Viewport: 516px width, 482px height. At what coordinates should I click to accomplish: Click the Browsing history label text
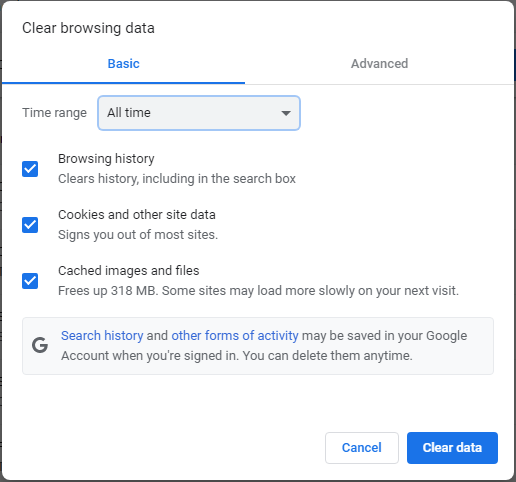(x=106, y=159)
